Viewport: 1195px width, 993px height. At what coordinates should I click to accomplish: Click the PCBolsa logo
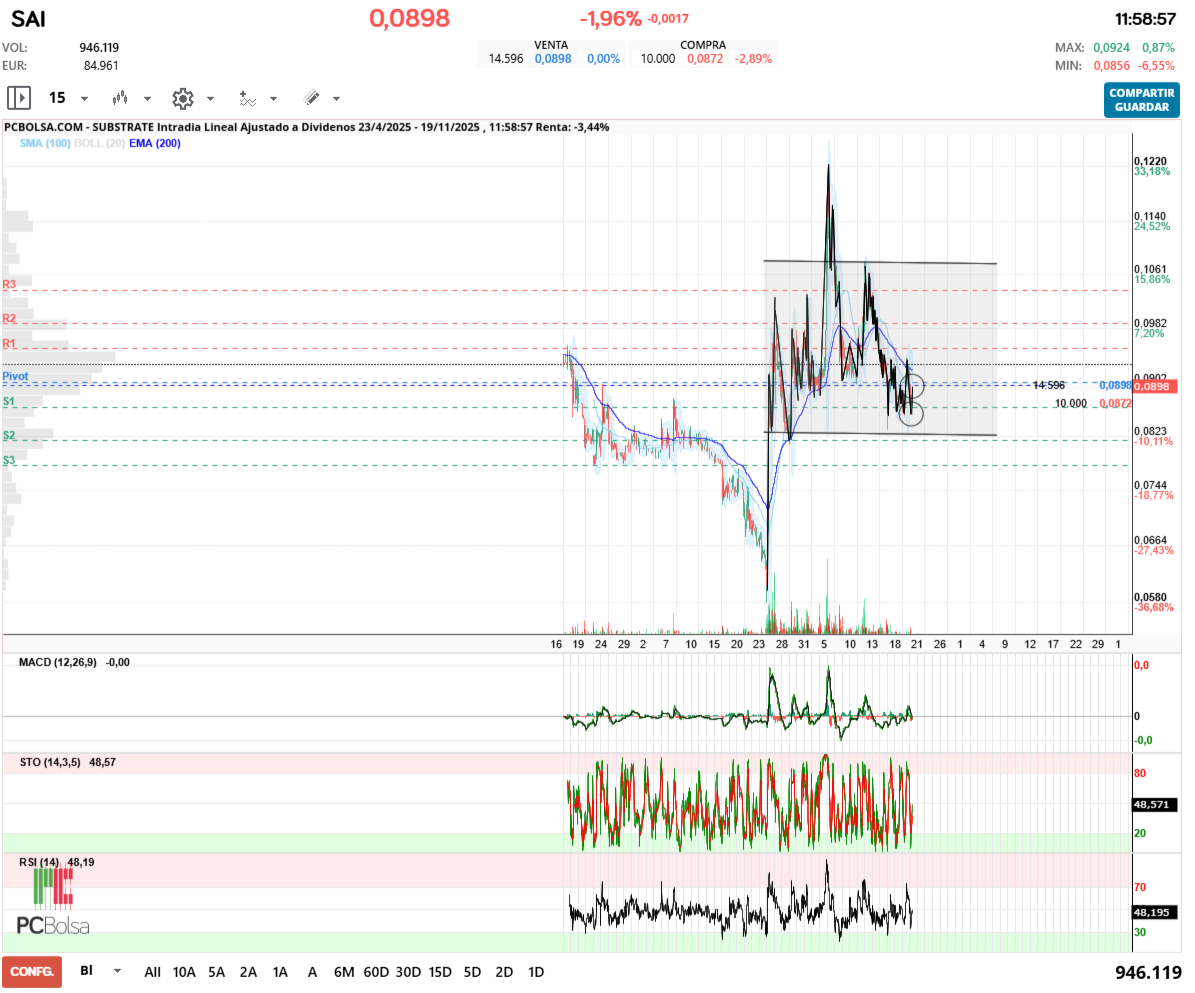(x=53, y=901)
